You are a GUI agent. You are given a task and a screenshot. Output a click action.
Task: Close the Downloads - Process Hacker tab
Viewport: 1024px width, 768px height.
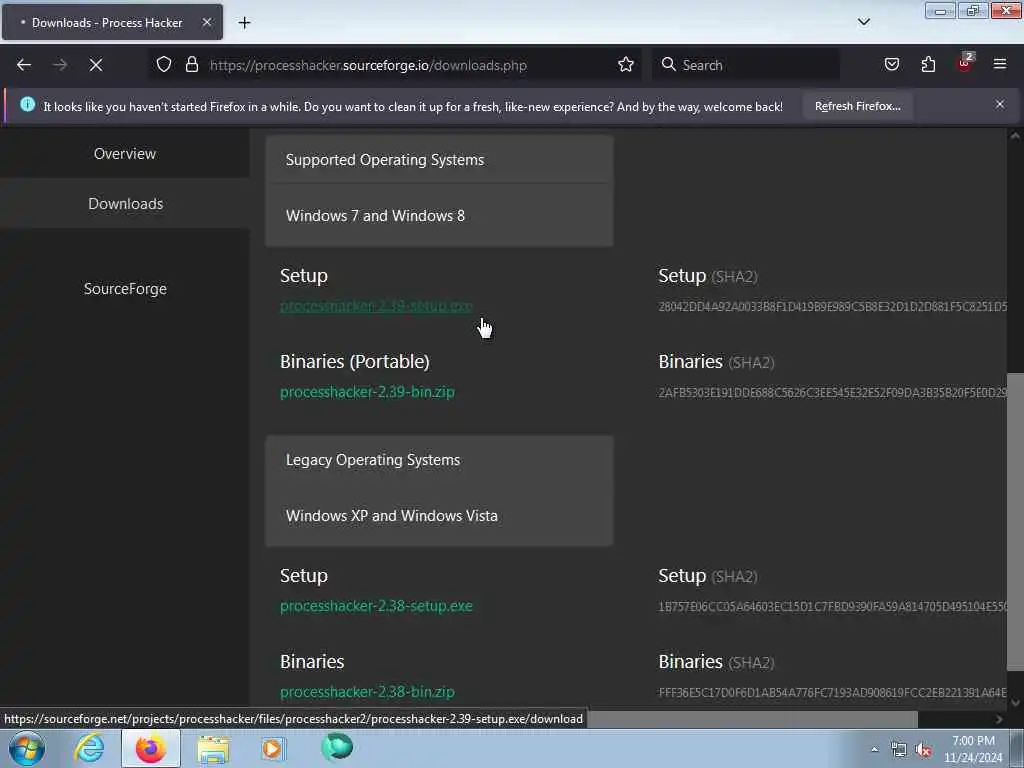pos(206,22)
